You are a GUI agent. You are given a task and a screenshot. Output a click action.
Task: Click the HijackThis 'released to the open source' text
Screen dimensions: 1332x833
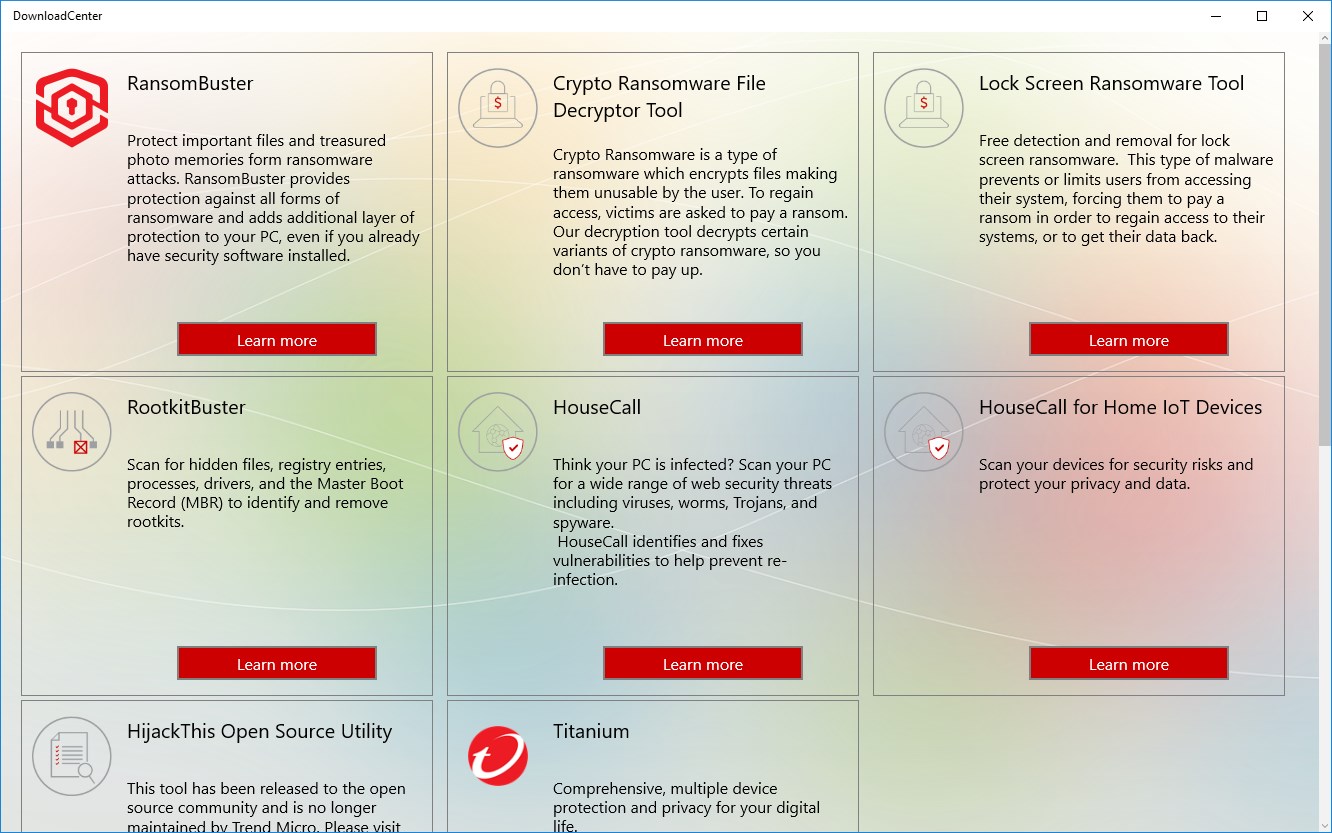(x=266, y=808)
